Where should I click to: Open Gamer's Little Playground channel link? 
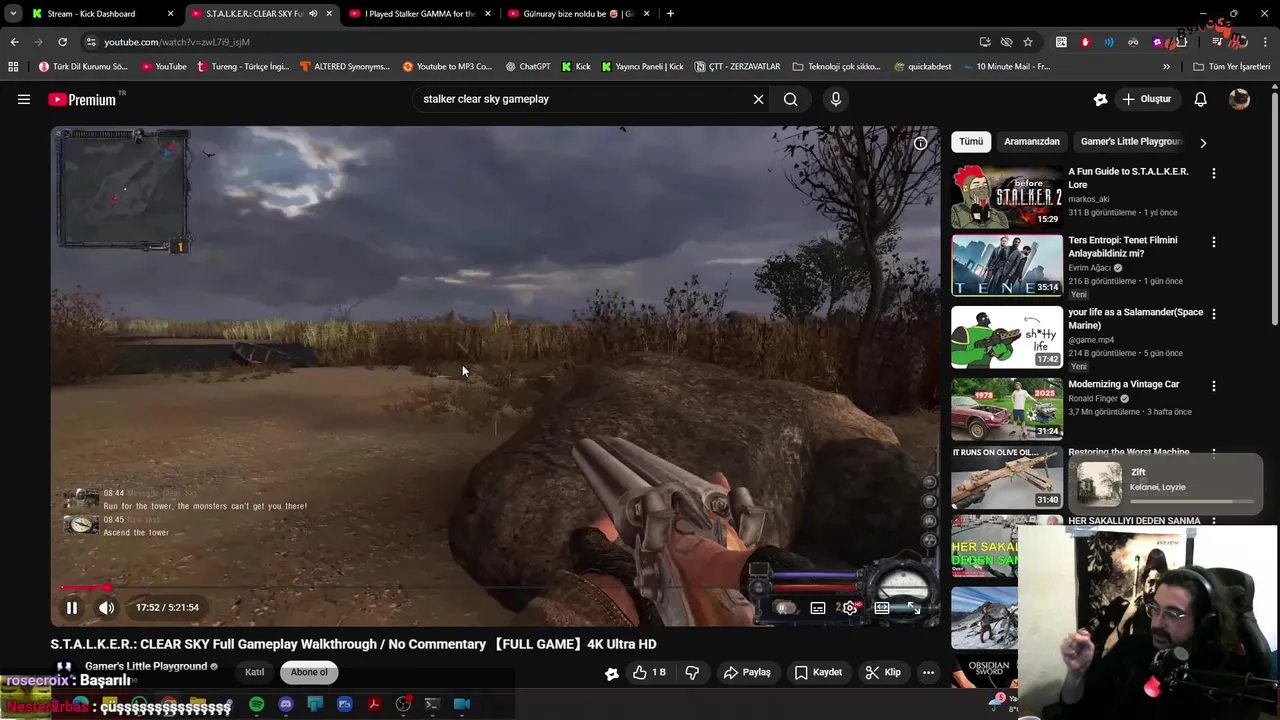tap(146, 666)
